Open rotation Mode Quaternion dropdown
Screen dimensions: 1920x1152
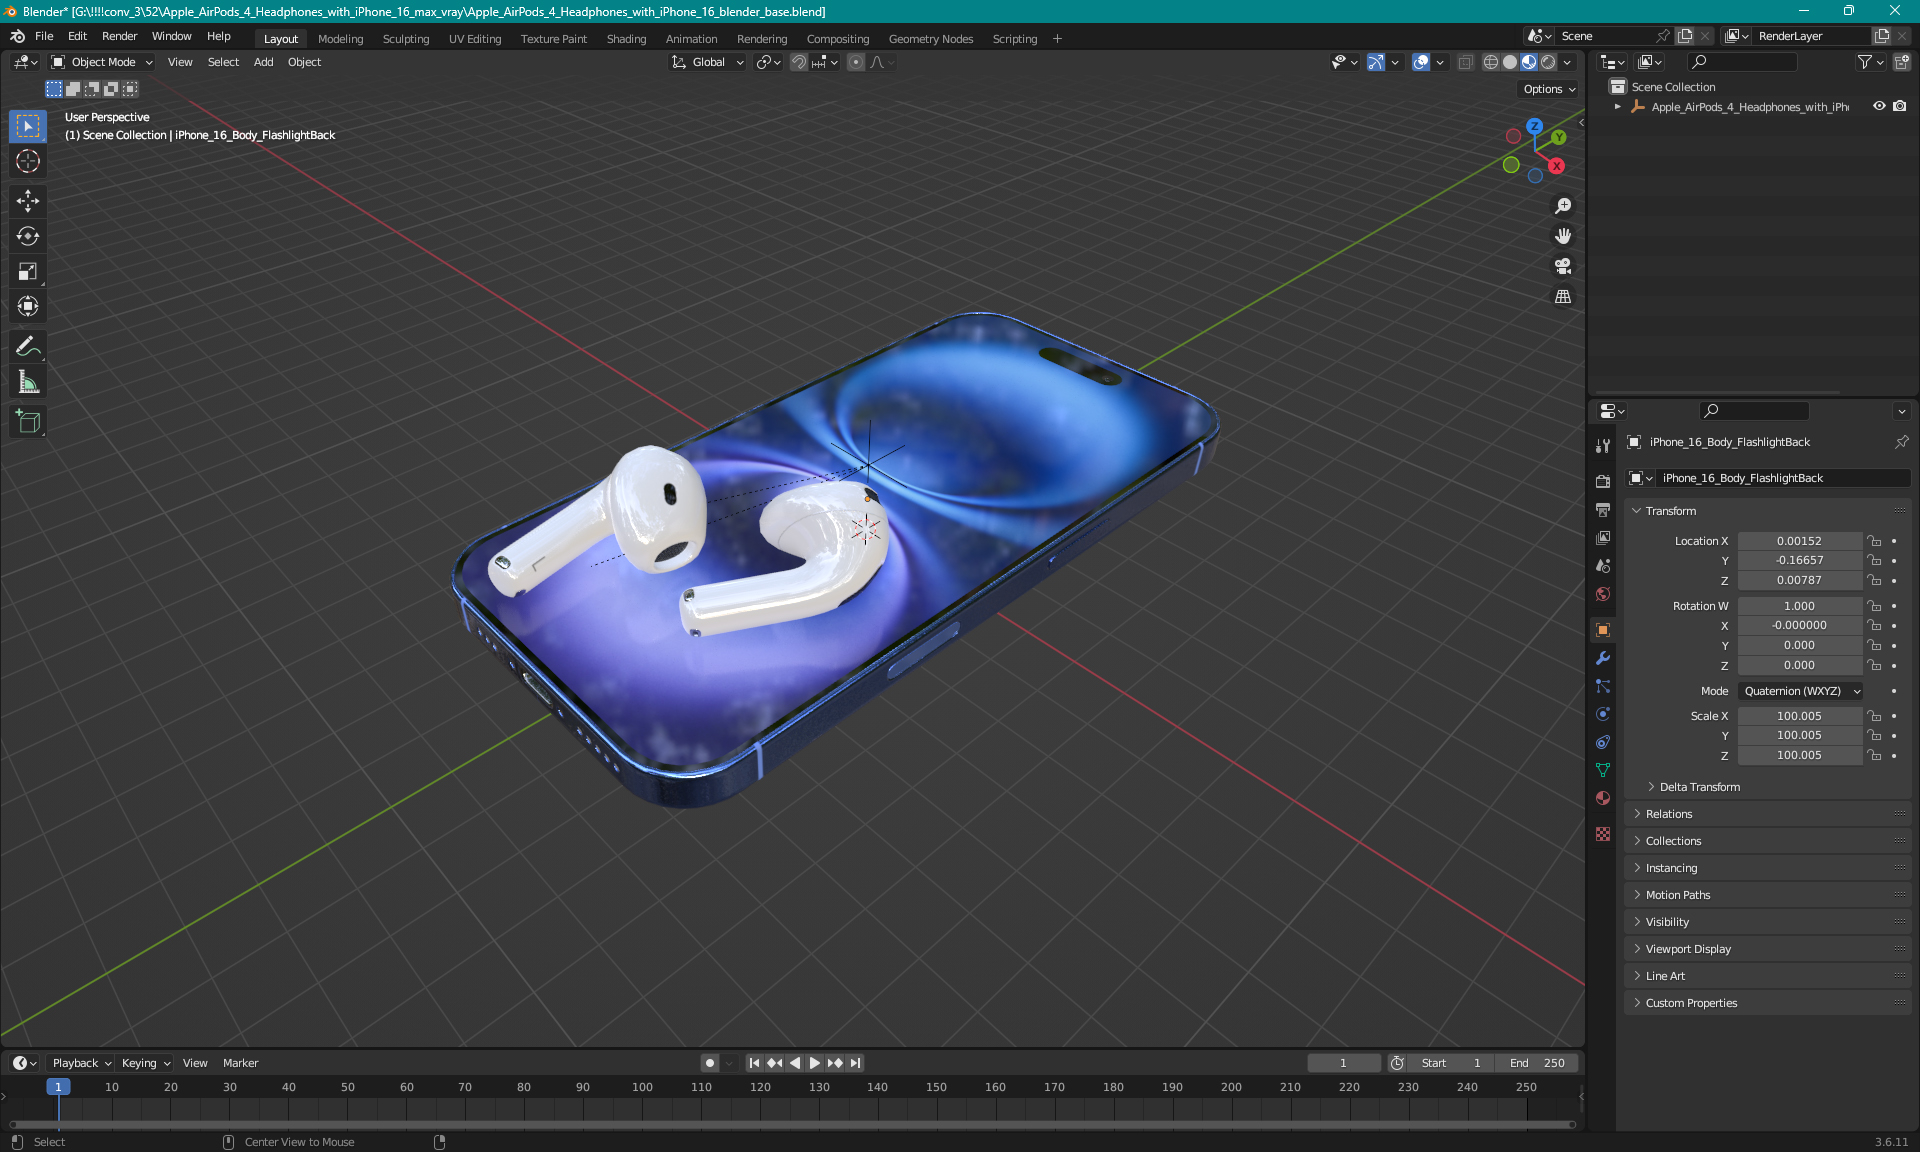click(x=1801, y=691)
